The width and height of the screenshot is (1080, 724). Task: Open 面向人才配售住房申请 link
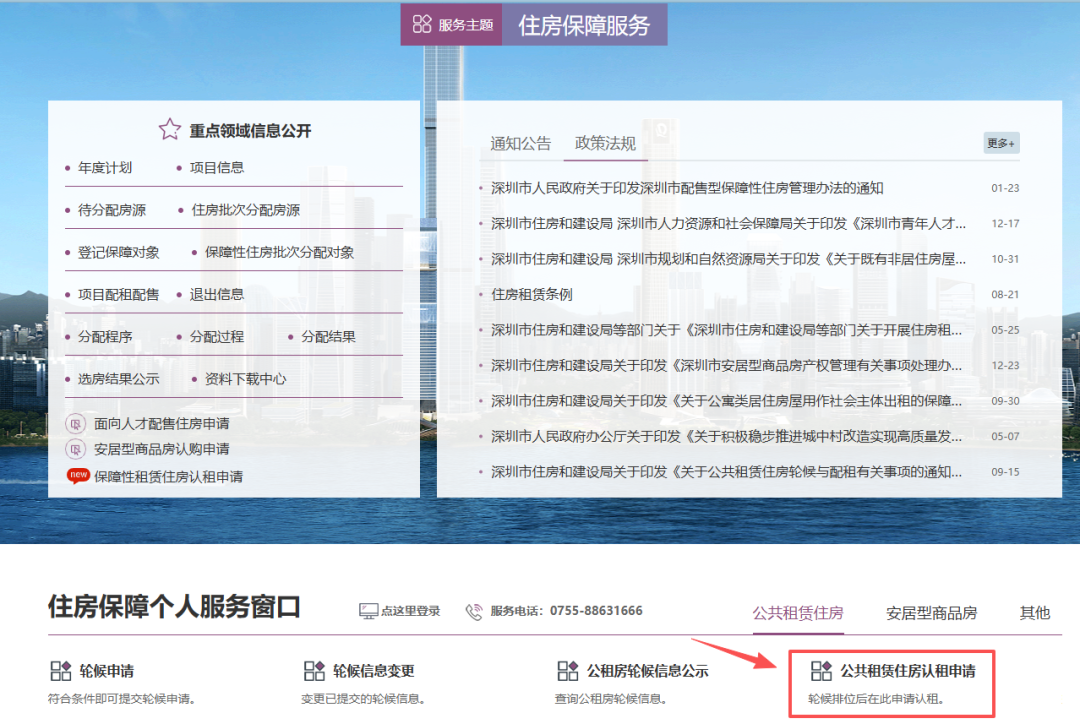pos(162,424)
